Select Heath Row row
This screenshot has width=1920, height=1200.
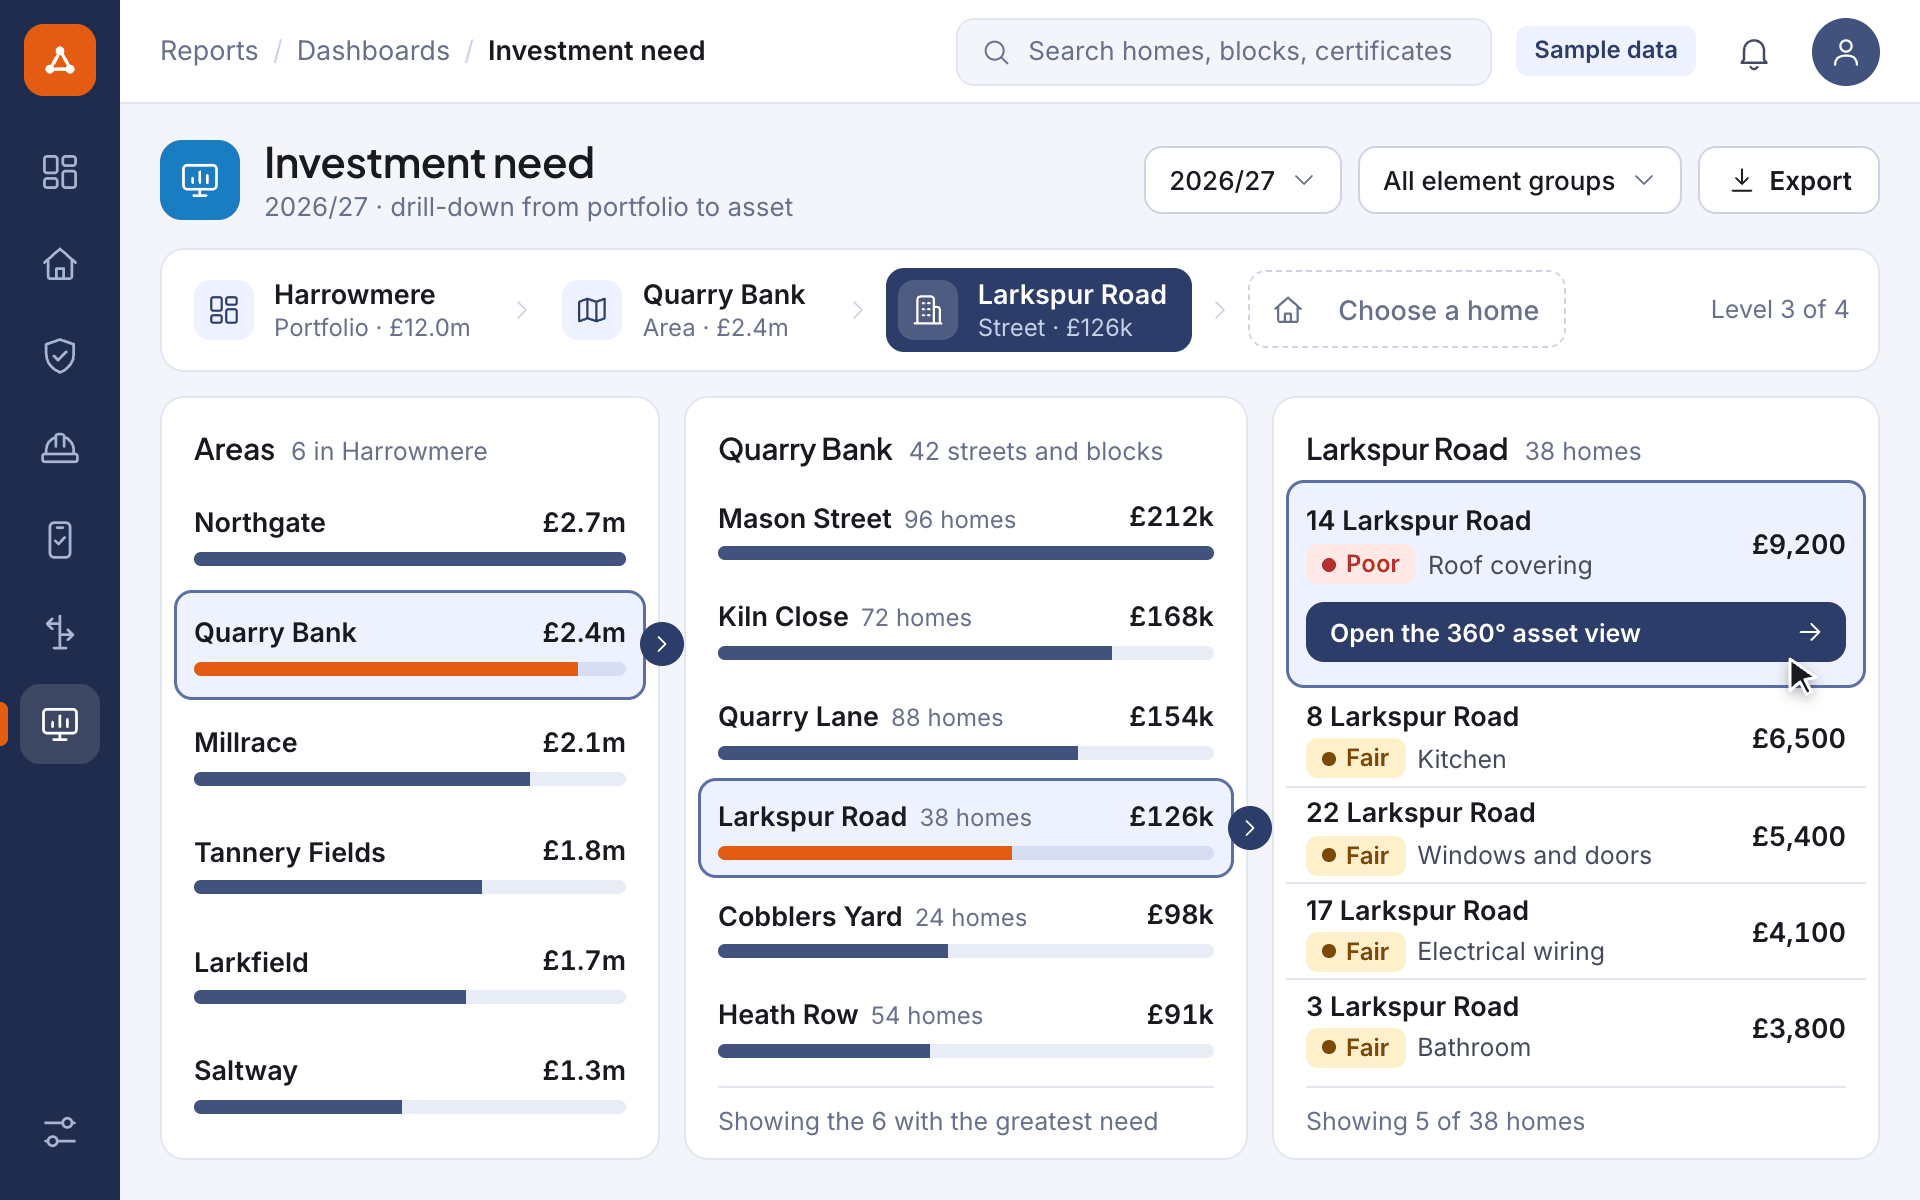[966, 1029]
